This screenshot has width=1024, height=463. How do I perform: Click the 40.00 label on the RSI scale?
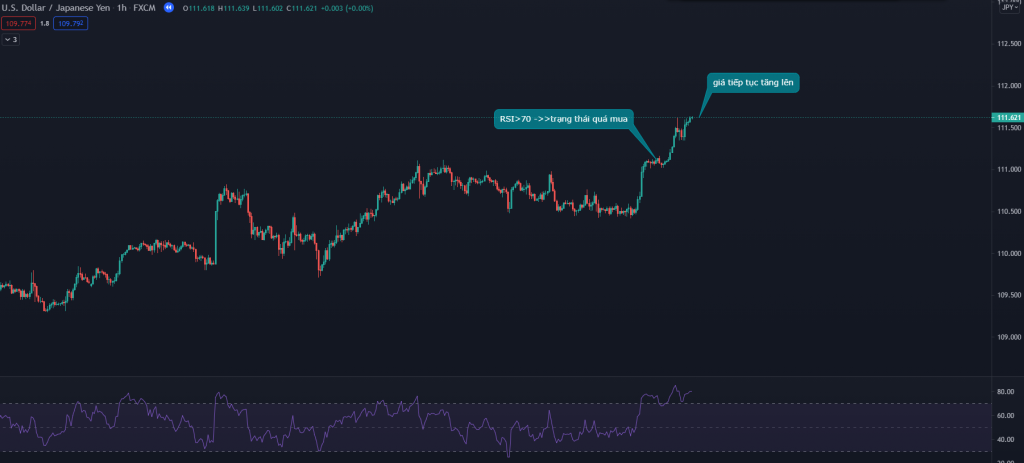click(1006, 439)
